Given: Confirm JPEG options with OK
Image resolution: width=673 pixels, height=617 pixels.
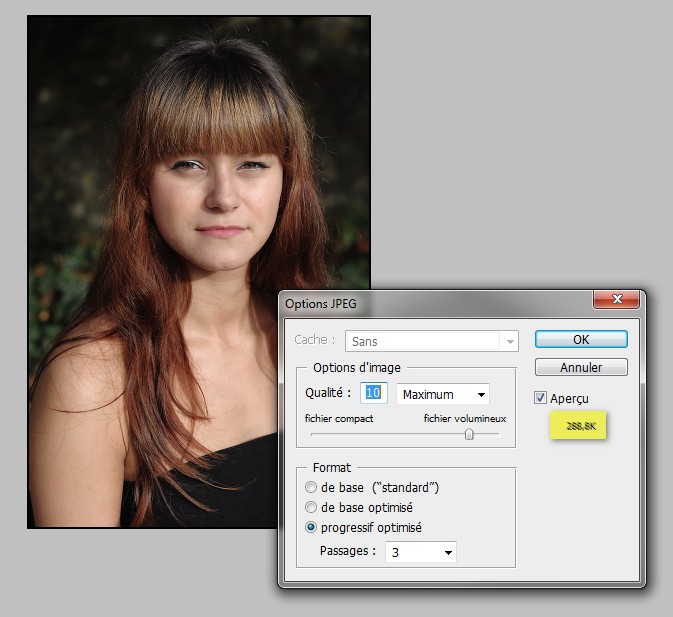Looking at the screenshot, I should 581,339.
